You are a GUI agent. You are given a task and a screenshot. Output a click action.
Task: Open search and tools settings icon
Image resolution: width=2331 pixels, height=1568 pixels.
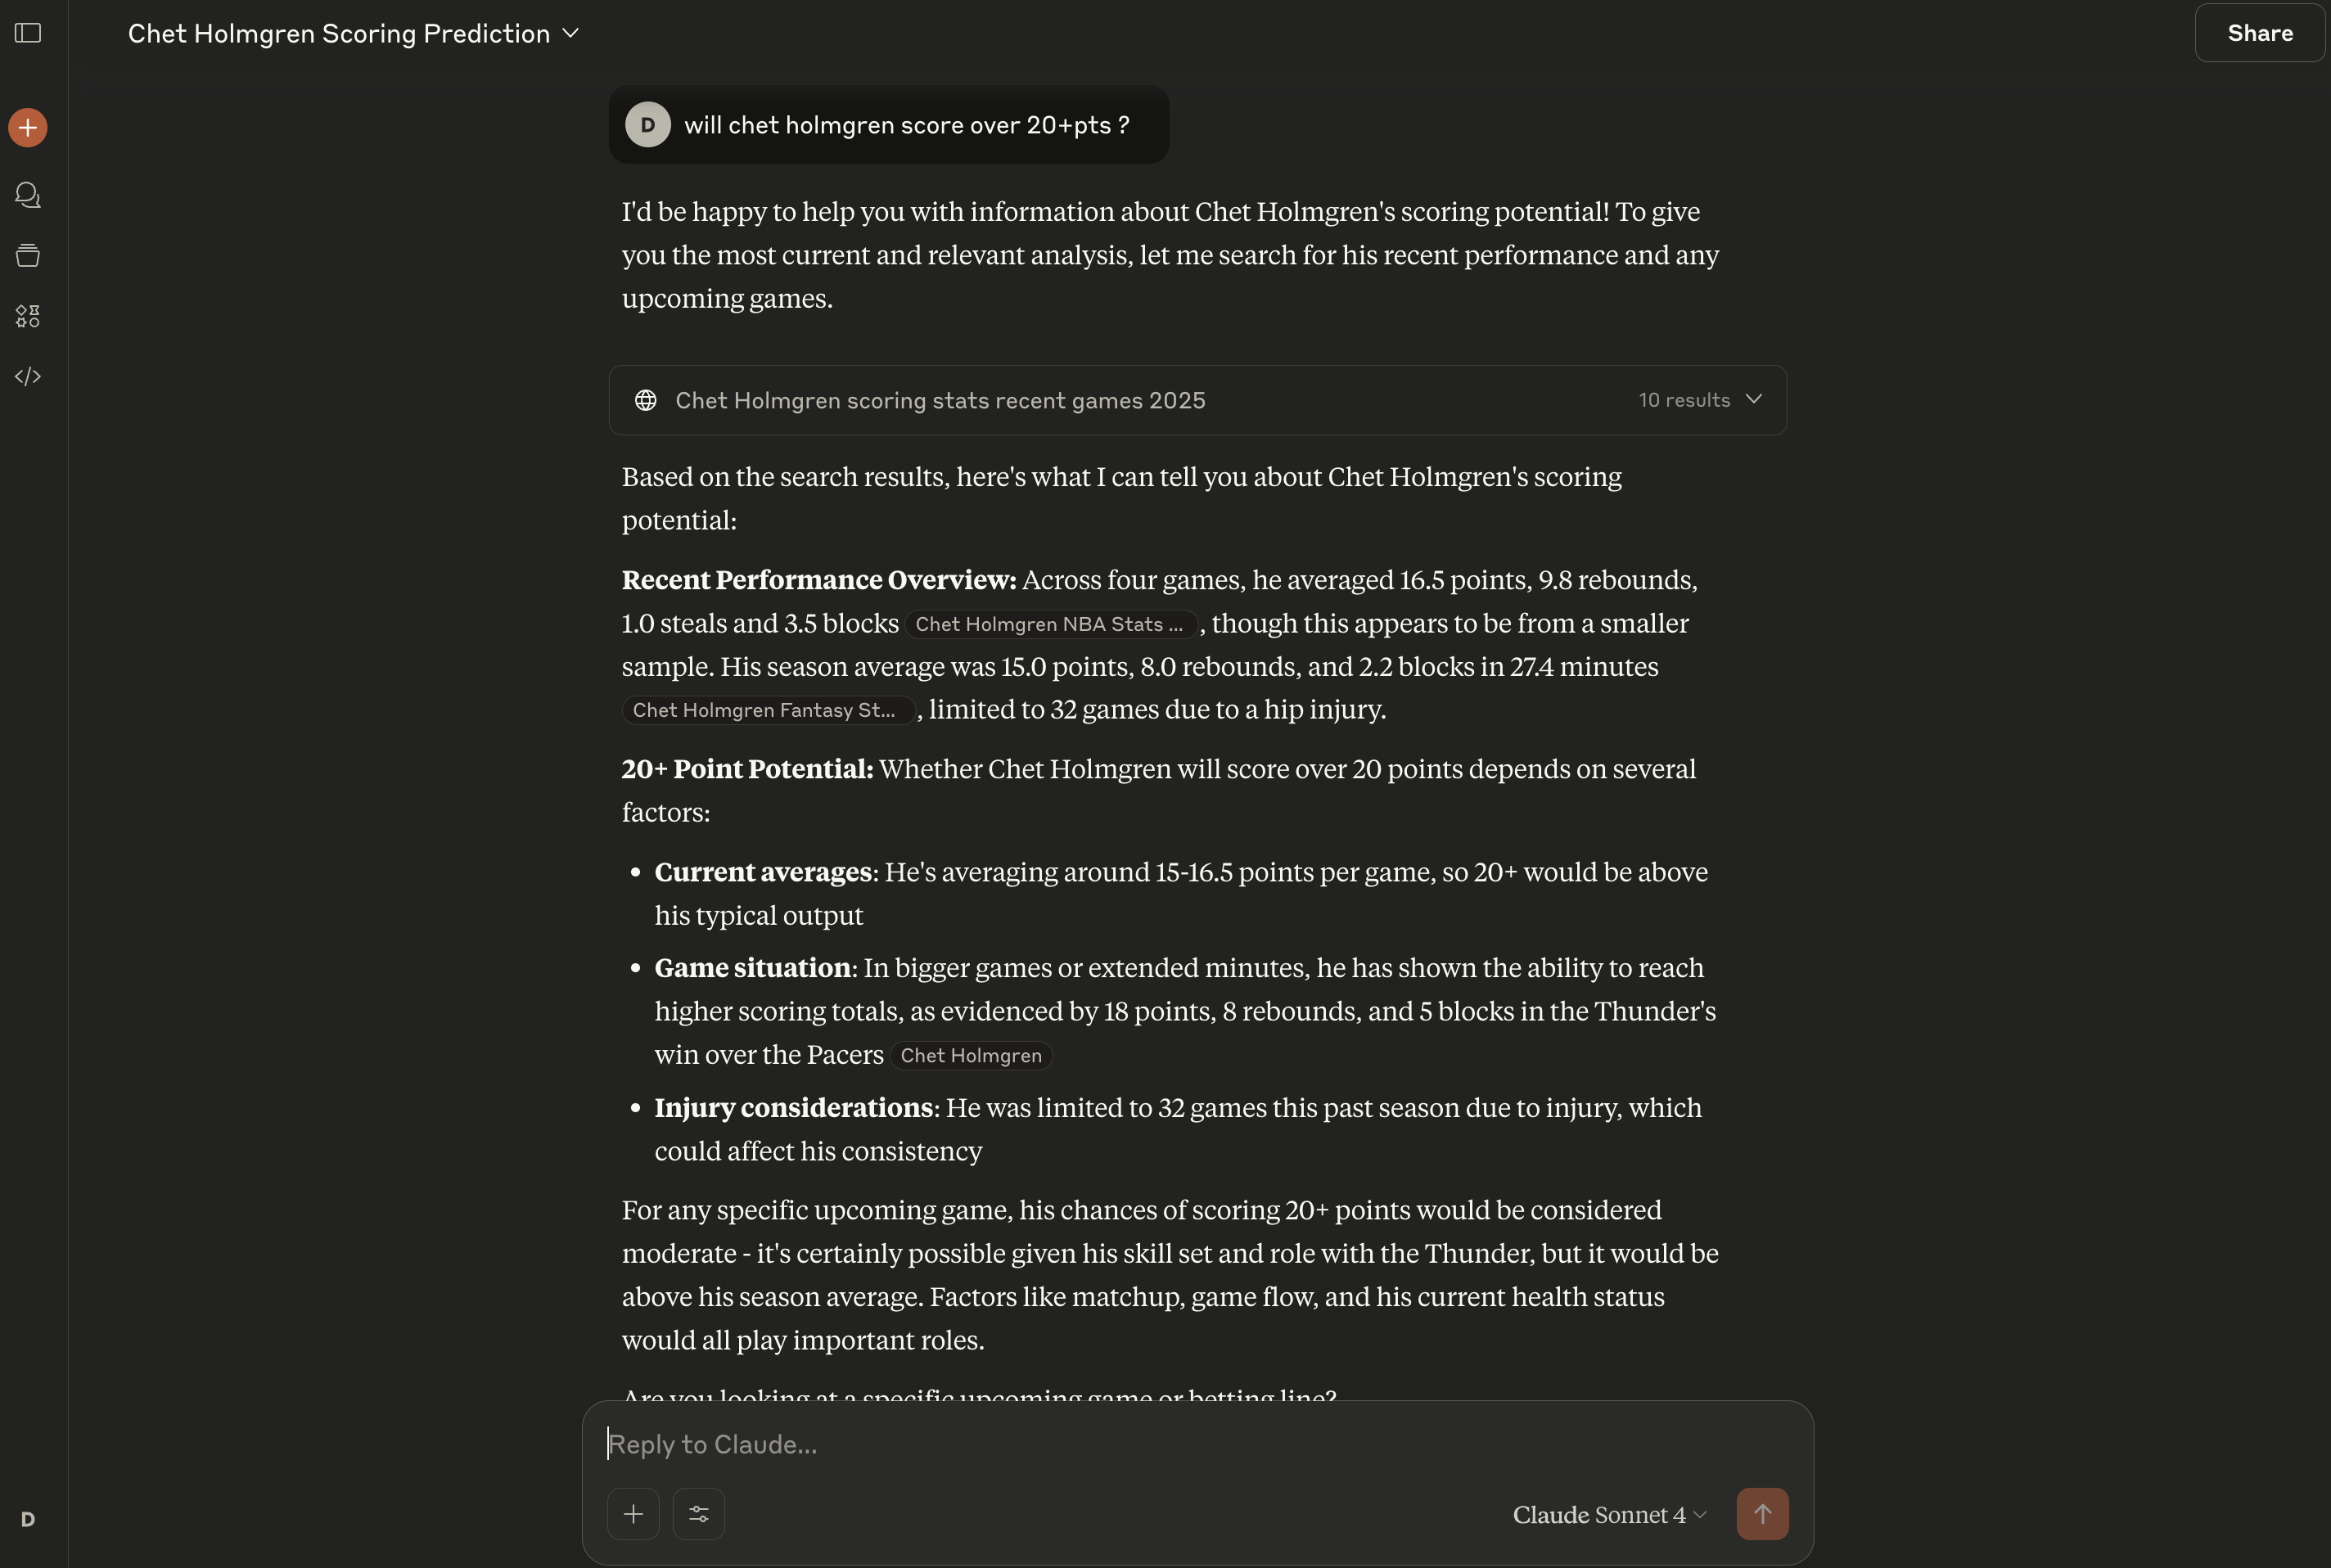pos(699,1513)
